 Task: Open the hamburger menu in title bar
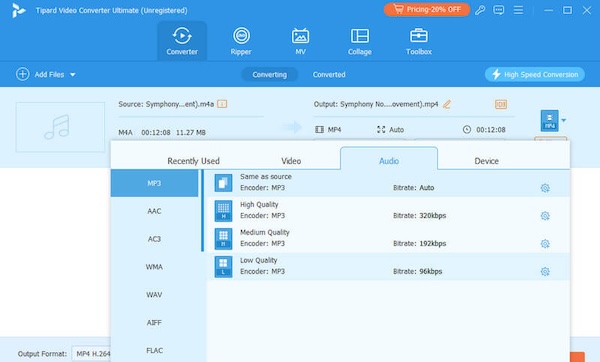(x=518, y=10)
